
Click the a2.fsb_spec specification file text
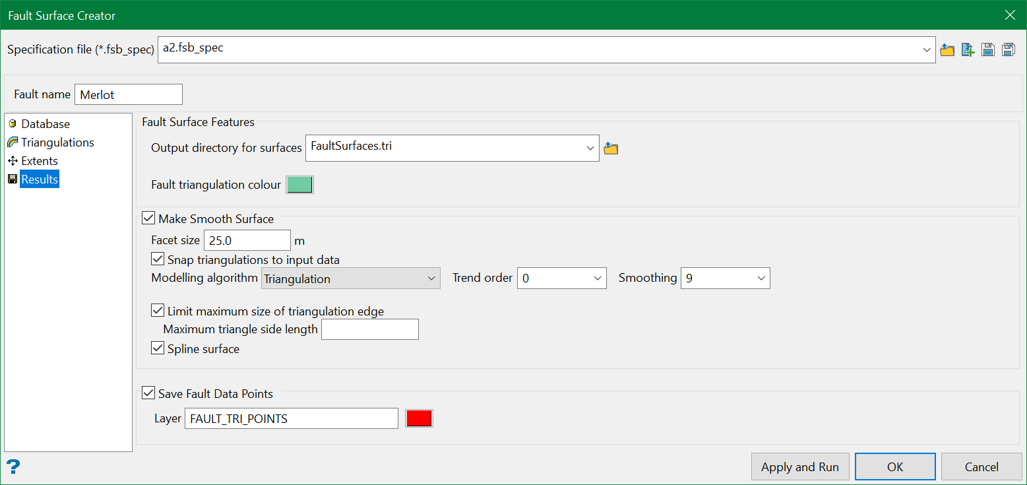(x=193, y=48)
